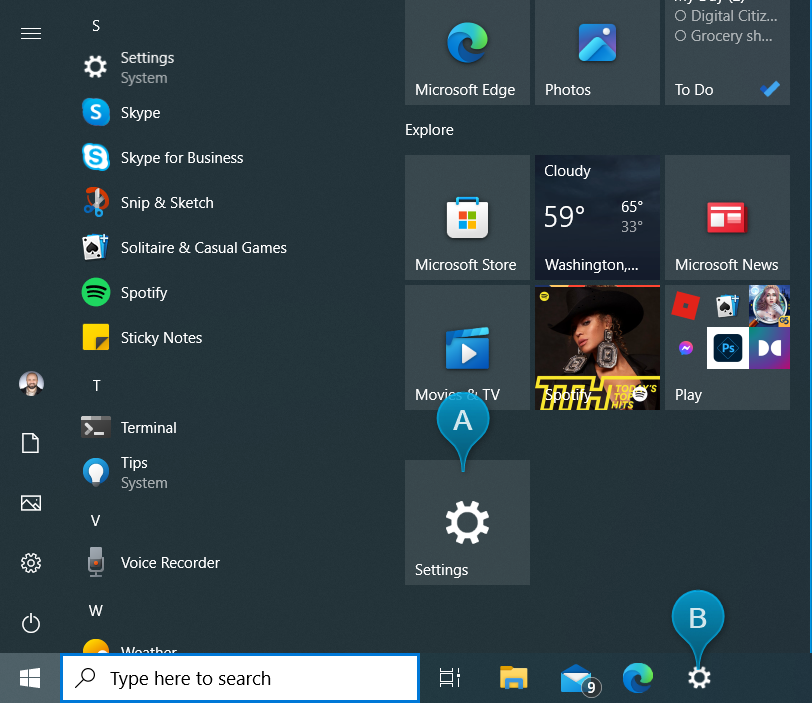Open Settings gear in Start sidebar
The width and height of the screenshot is (812, 703).
click(31, 563)
